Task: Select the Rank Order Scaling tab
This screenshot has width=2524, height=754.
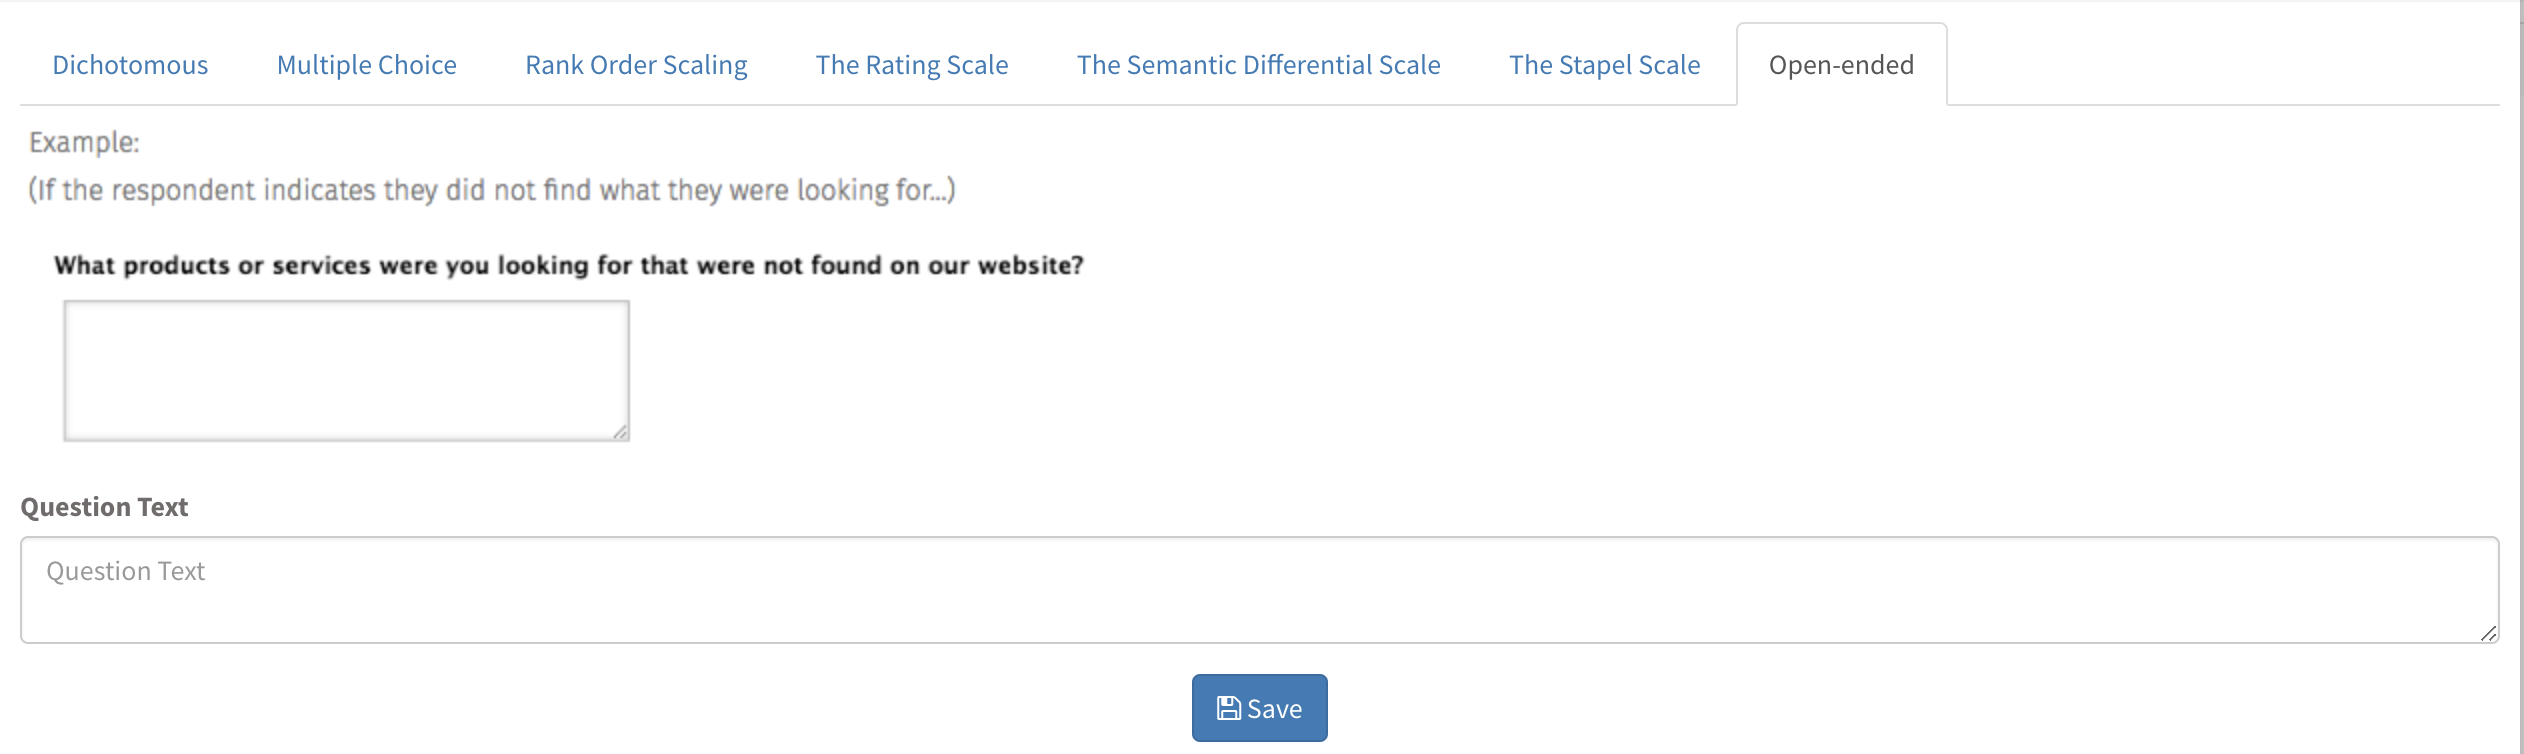Action: [636, 65]
